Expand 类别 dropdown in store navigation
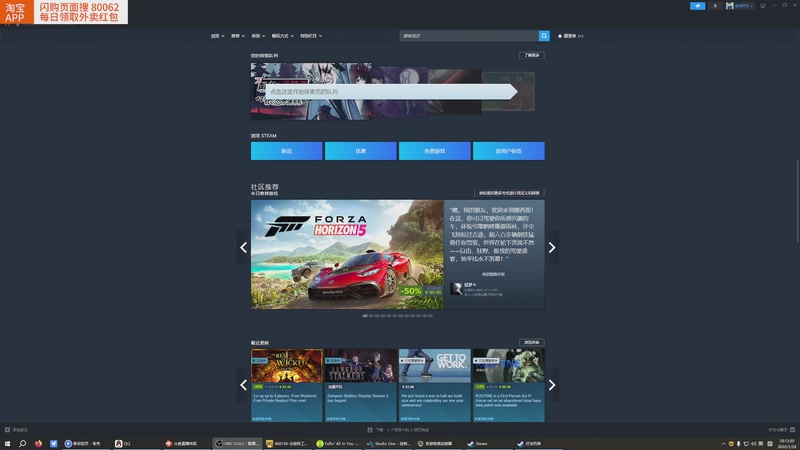The height and width of the screenshot is (450, 800). click(258, 36)
